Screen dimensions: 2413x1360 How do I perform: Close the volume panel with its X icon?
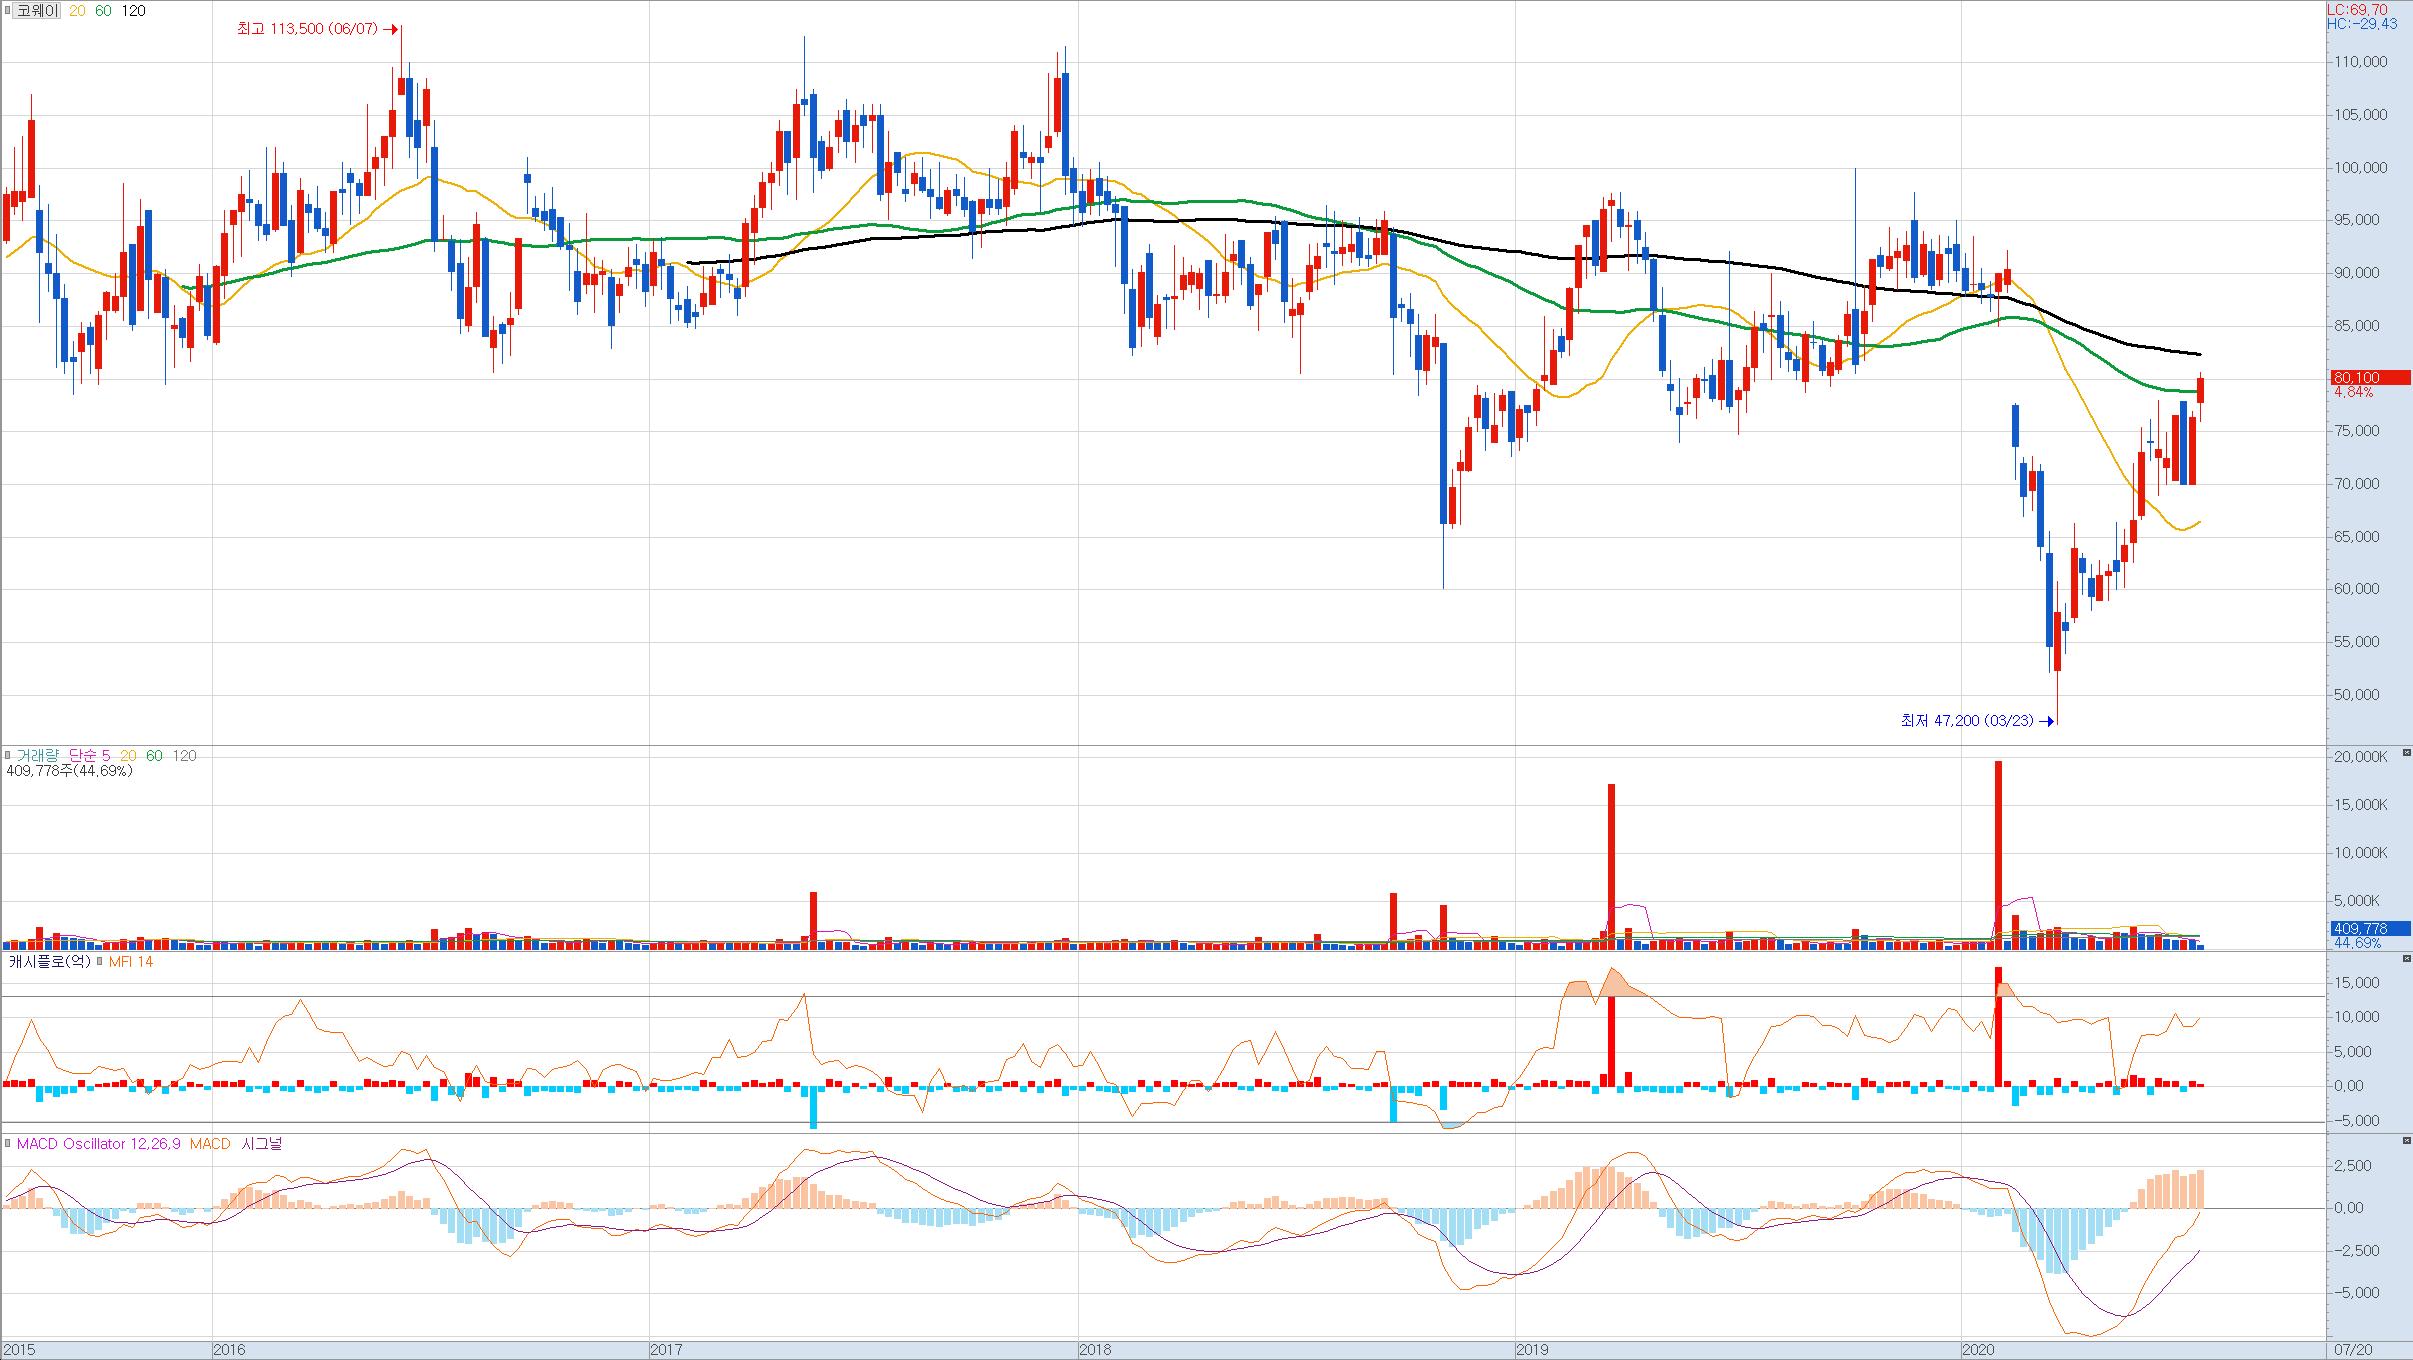pyautogui.click(x=2406, y=752)
